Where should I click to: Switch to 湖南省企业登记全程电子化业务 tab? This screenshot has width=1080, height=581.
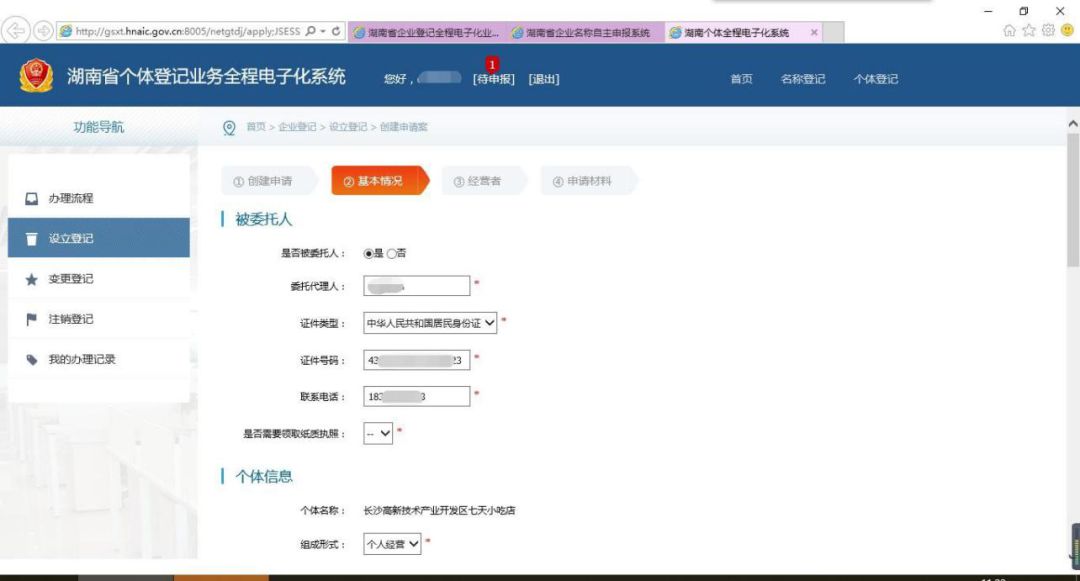click(427, 32)
